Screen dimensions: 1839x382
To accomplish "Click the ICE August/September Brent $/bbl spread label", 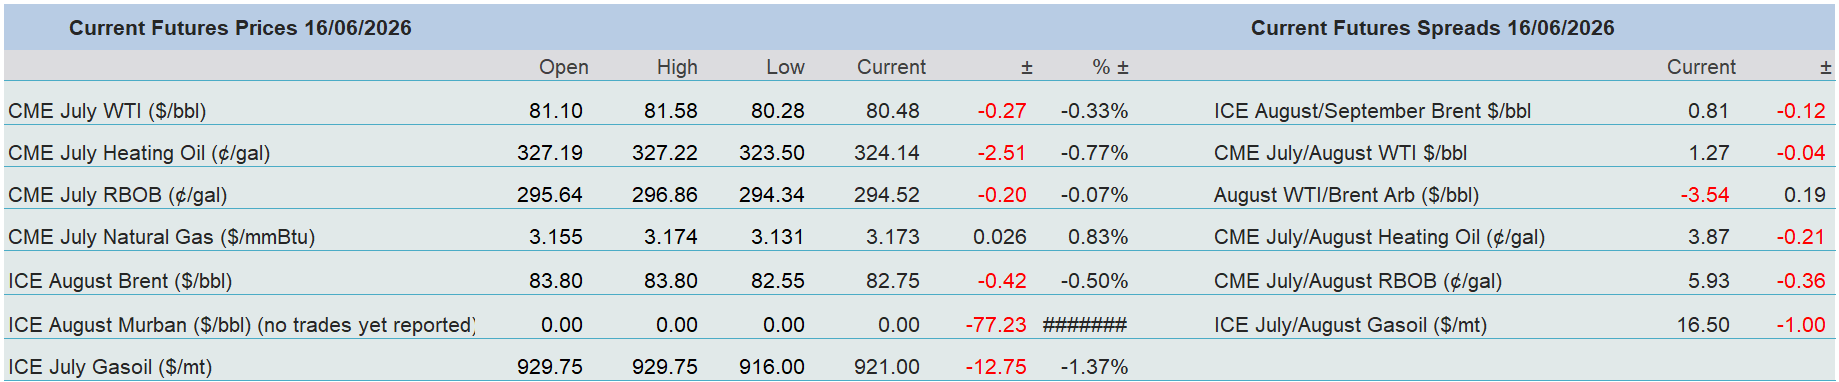I will pyautogui.click(x=1372, y=111).
